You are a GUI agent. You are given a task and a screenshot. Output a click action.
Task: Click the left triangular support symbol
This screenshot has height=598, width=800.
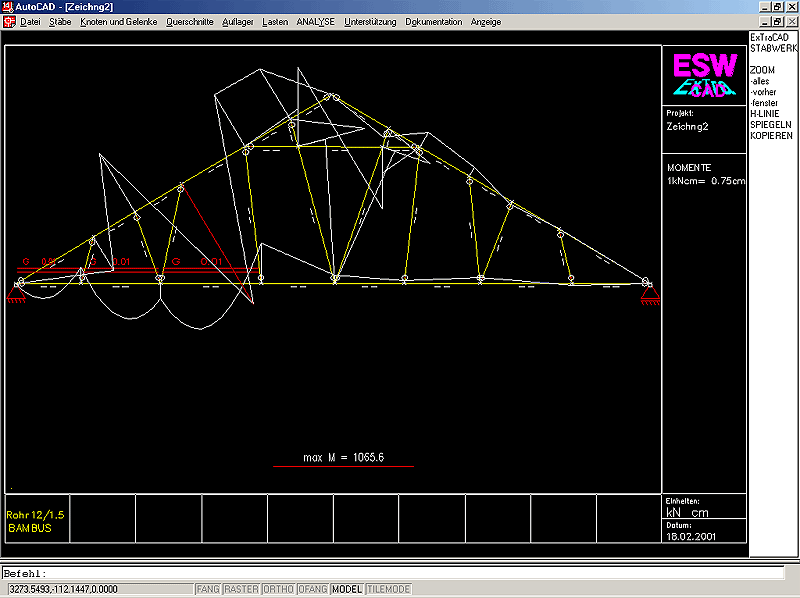point(16,294)
